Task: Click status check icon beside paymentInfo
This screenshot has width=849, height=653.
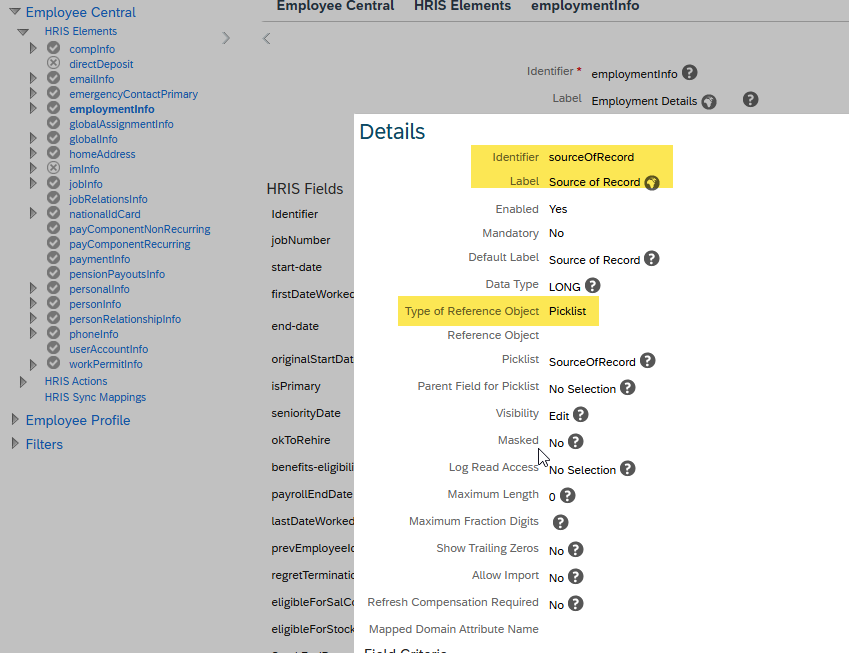Action: [x=53, y=258]
